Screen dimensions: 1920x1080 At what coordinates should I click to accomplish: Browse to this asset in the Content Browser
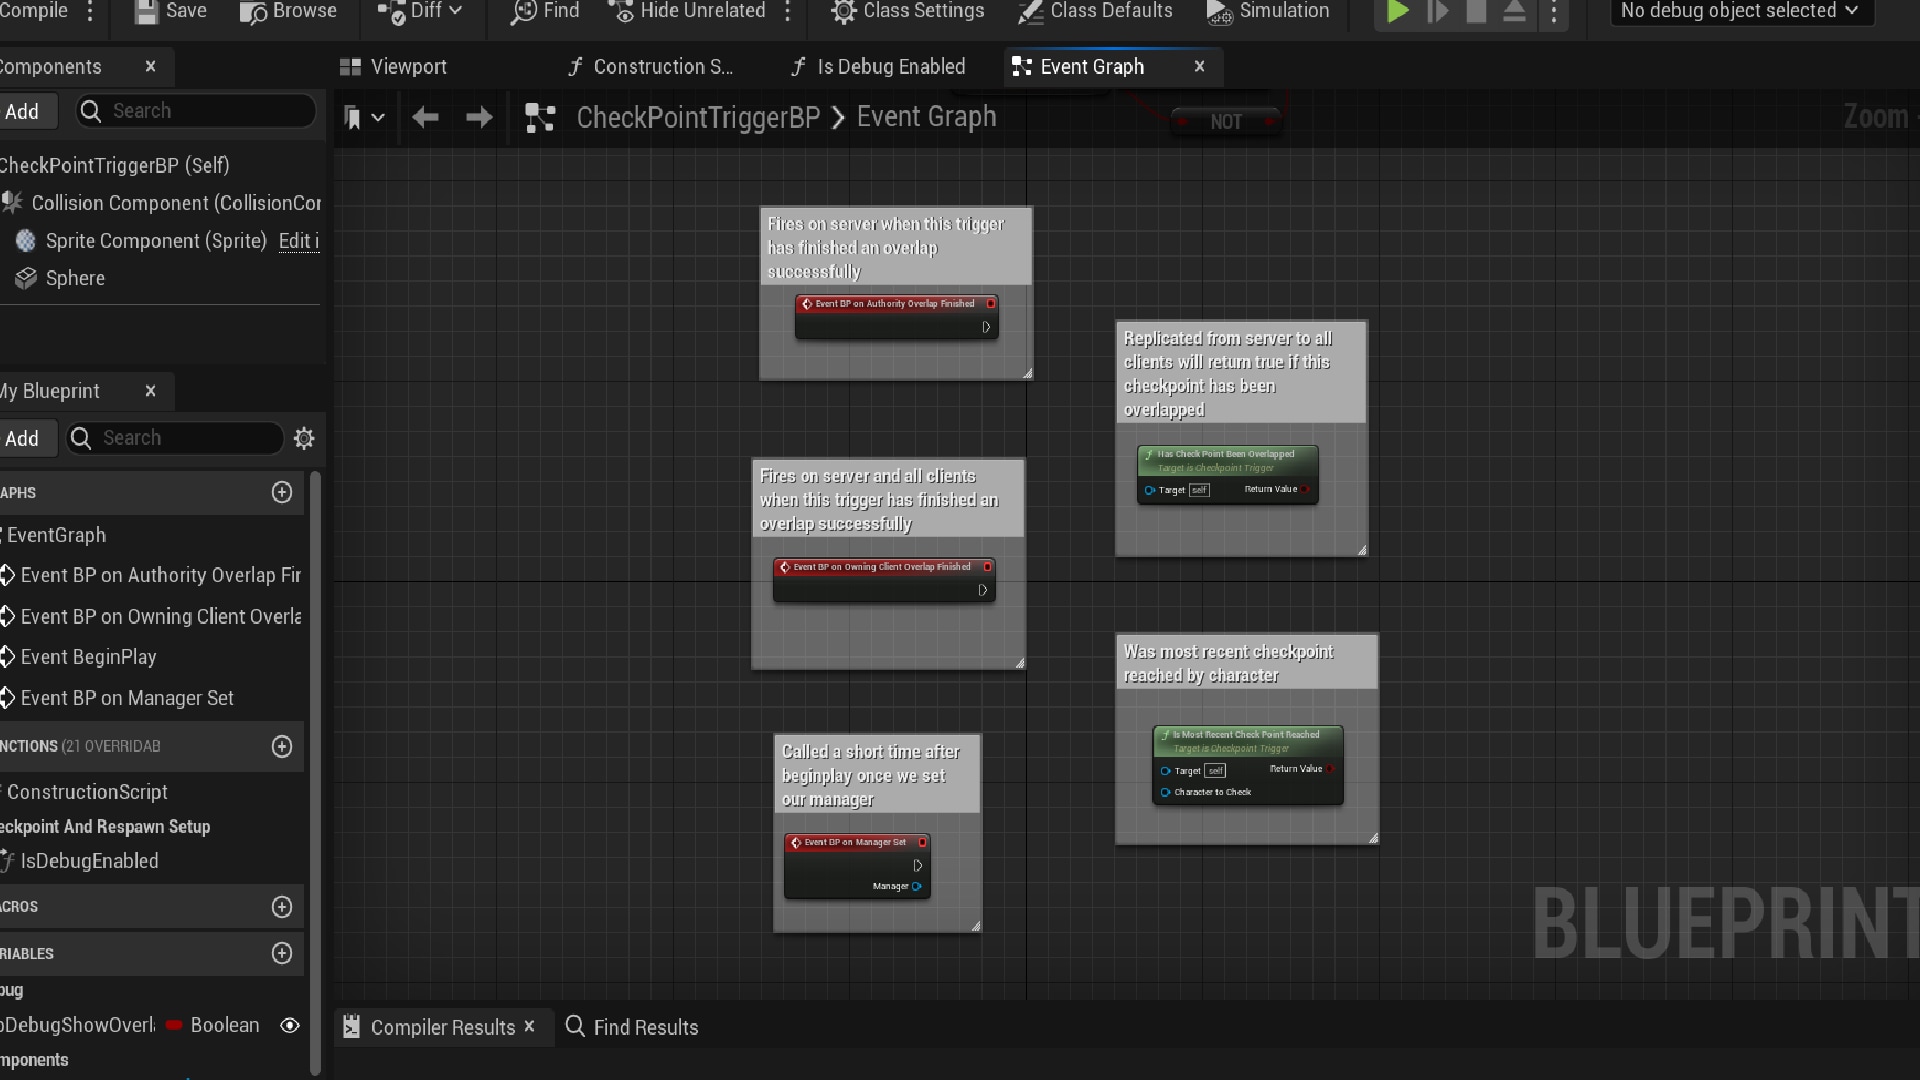tap(288, 11)
